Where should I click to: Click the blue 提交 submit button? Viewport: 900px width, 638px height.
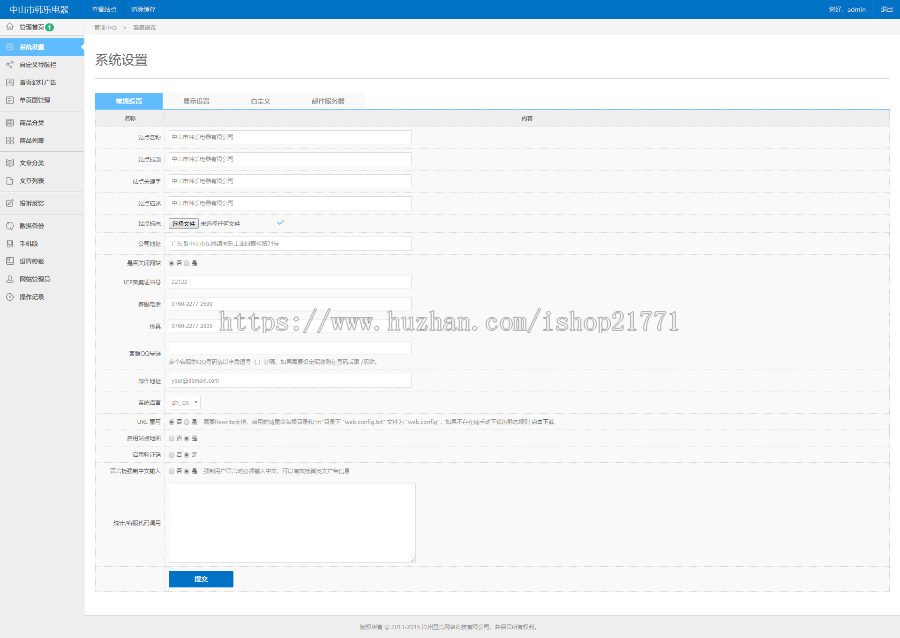click(x=201, y=579)
